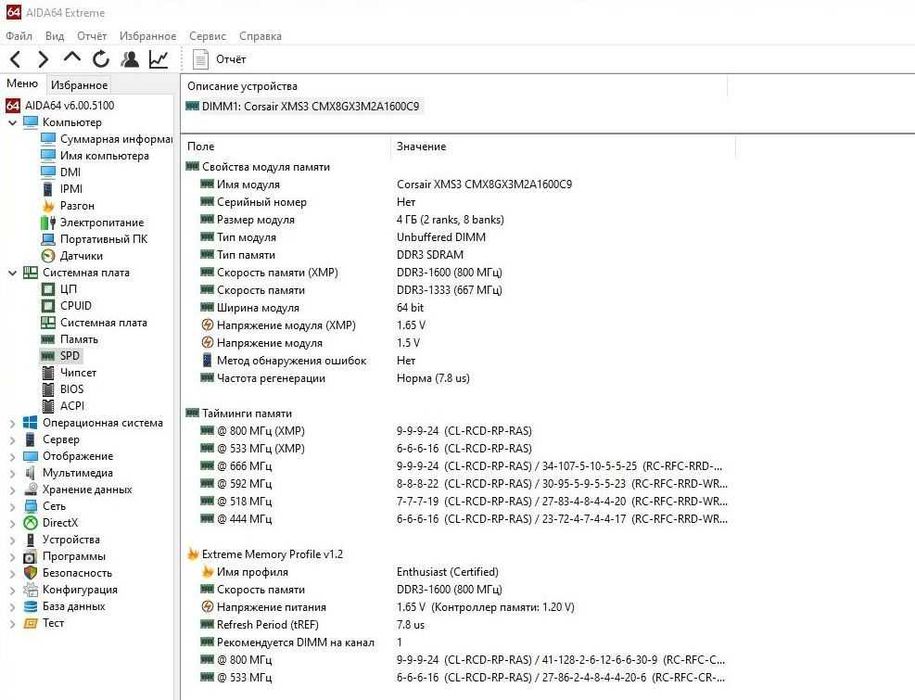
Task: Open the Избранное menu in menu bar
Action: 148,36
